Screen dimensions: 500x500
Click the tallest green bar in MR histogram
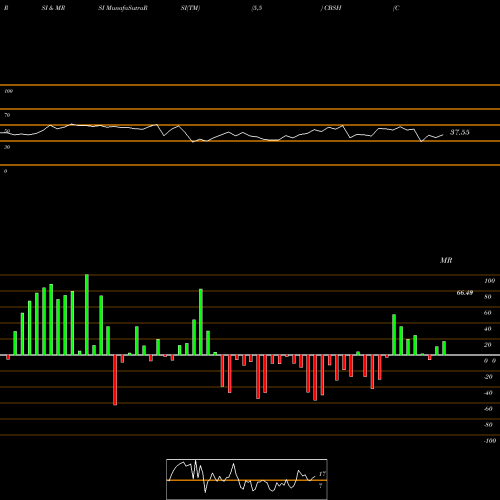pyautogui.click(x=87, y=315)
